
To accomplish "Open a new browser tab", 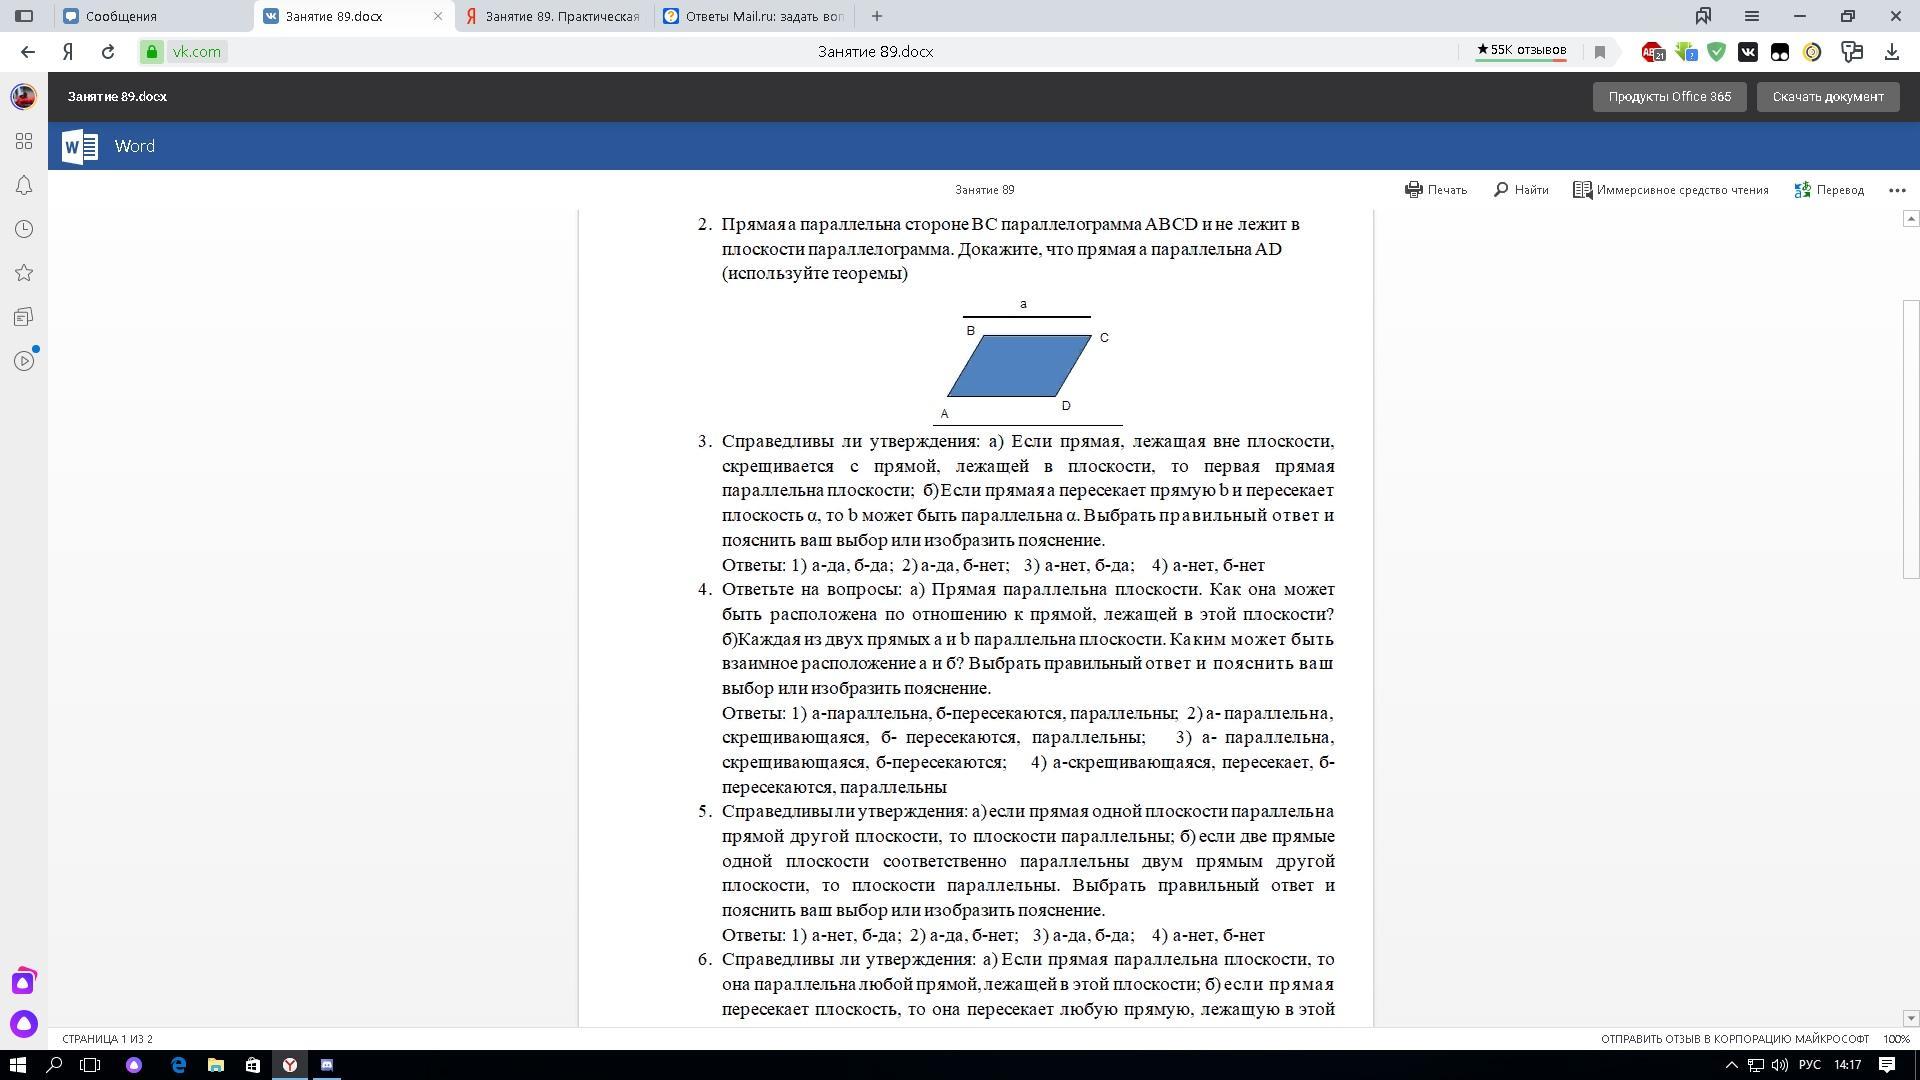I will pyautogui.click(x=877, y=16).
